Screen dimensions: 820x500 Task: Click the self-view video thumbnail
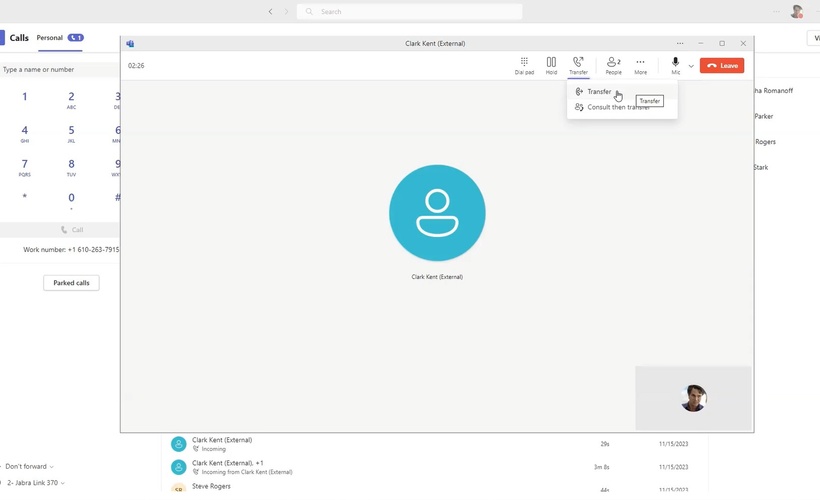(x=693, y=398)
